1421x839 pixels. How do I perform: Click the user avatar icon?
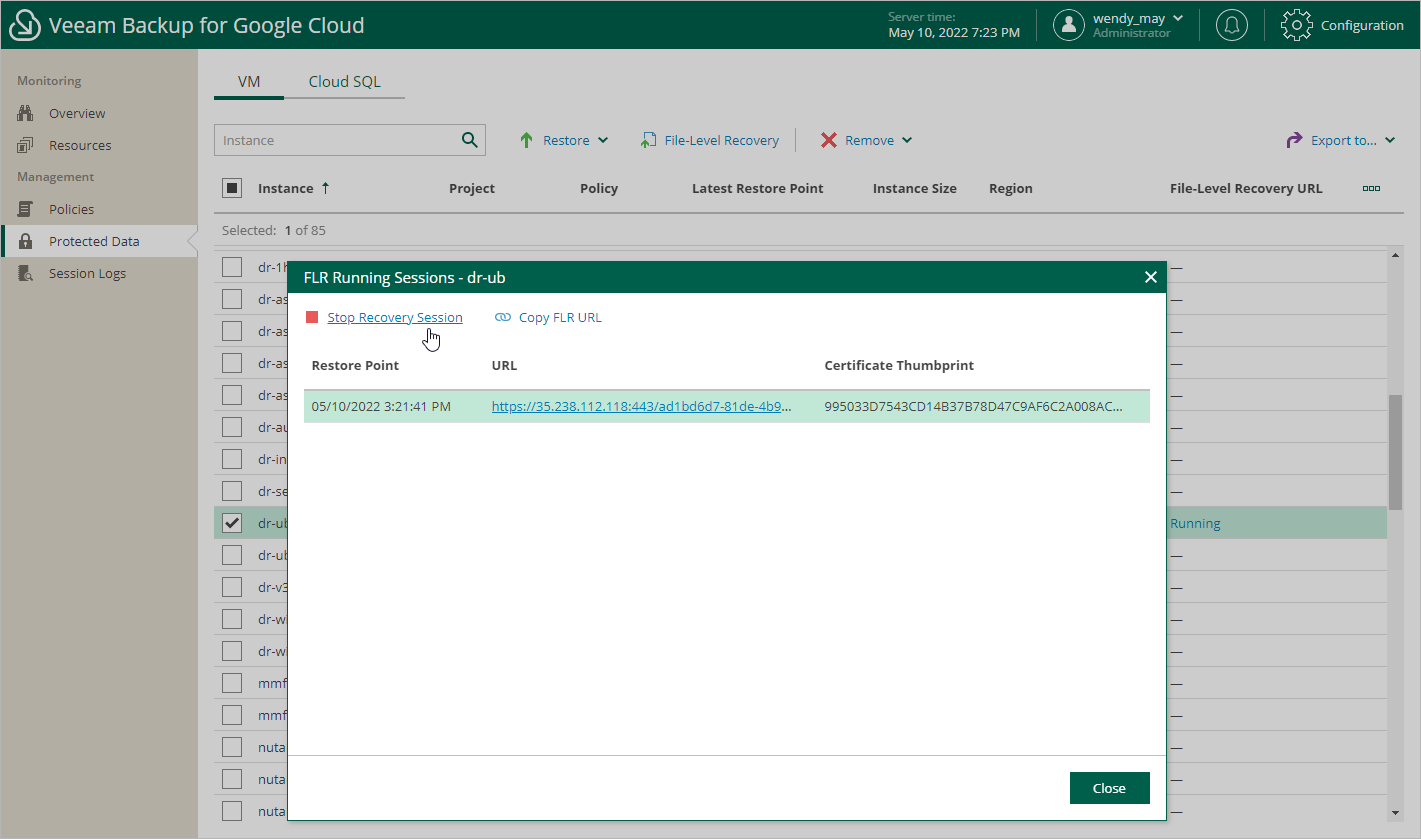click(x=1069, y=25)
